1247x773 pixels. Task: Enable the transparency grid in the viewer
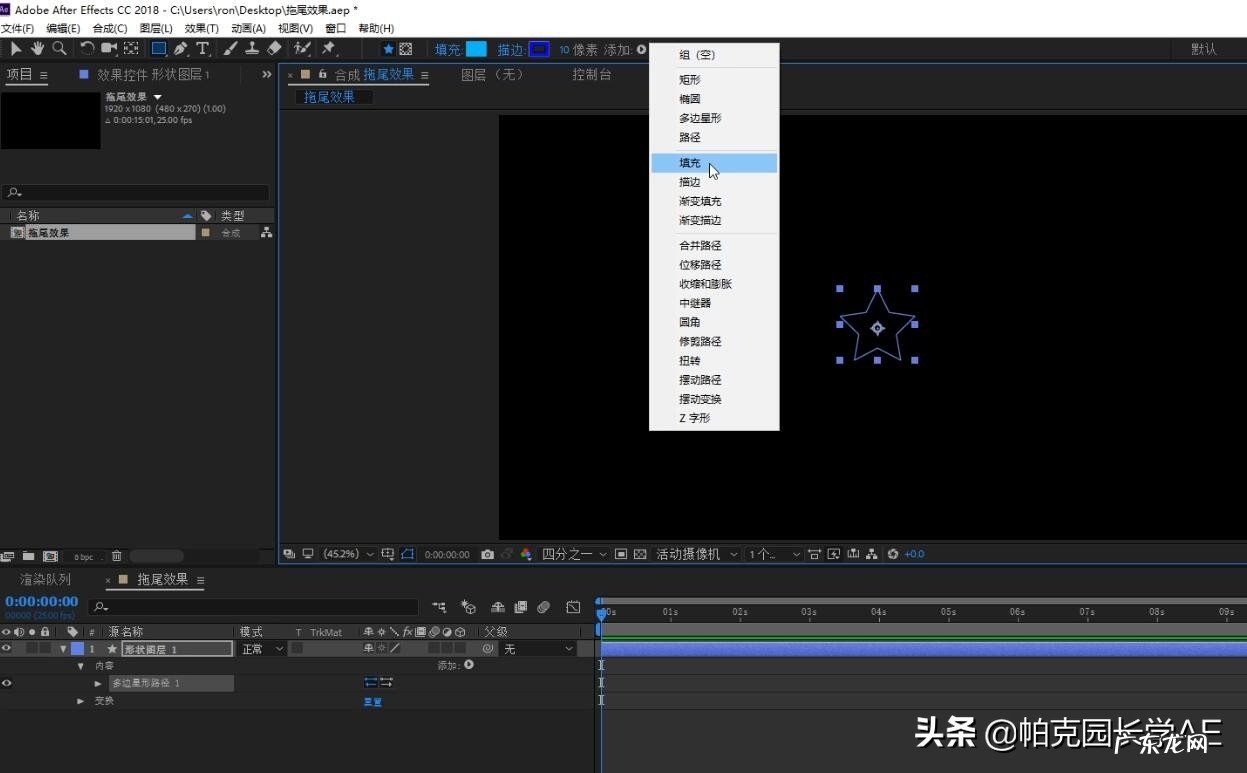(x=641, y=553)
